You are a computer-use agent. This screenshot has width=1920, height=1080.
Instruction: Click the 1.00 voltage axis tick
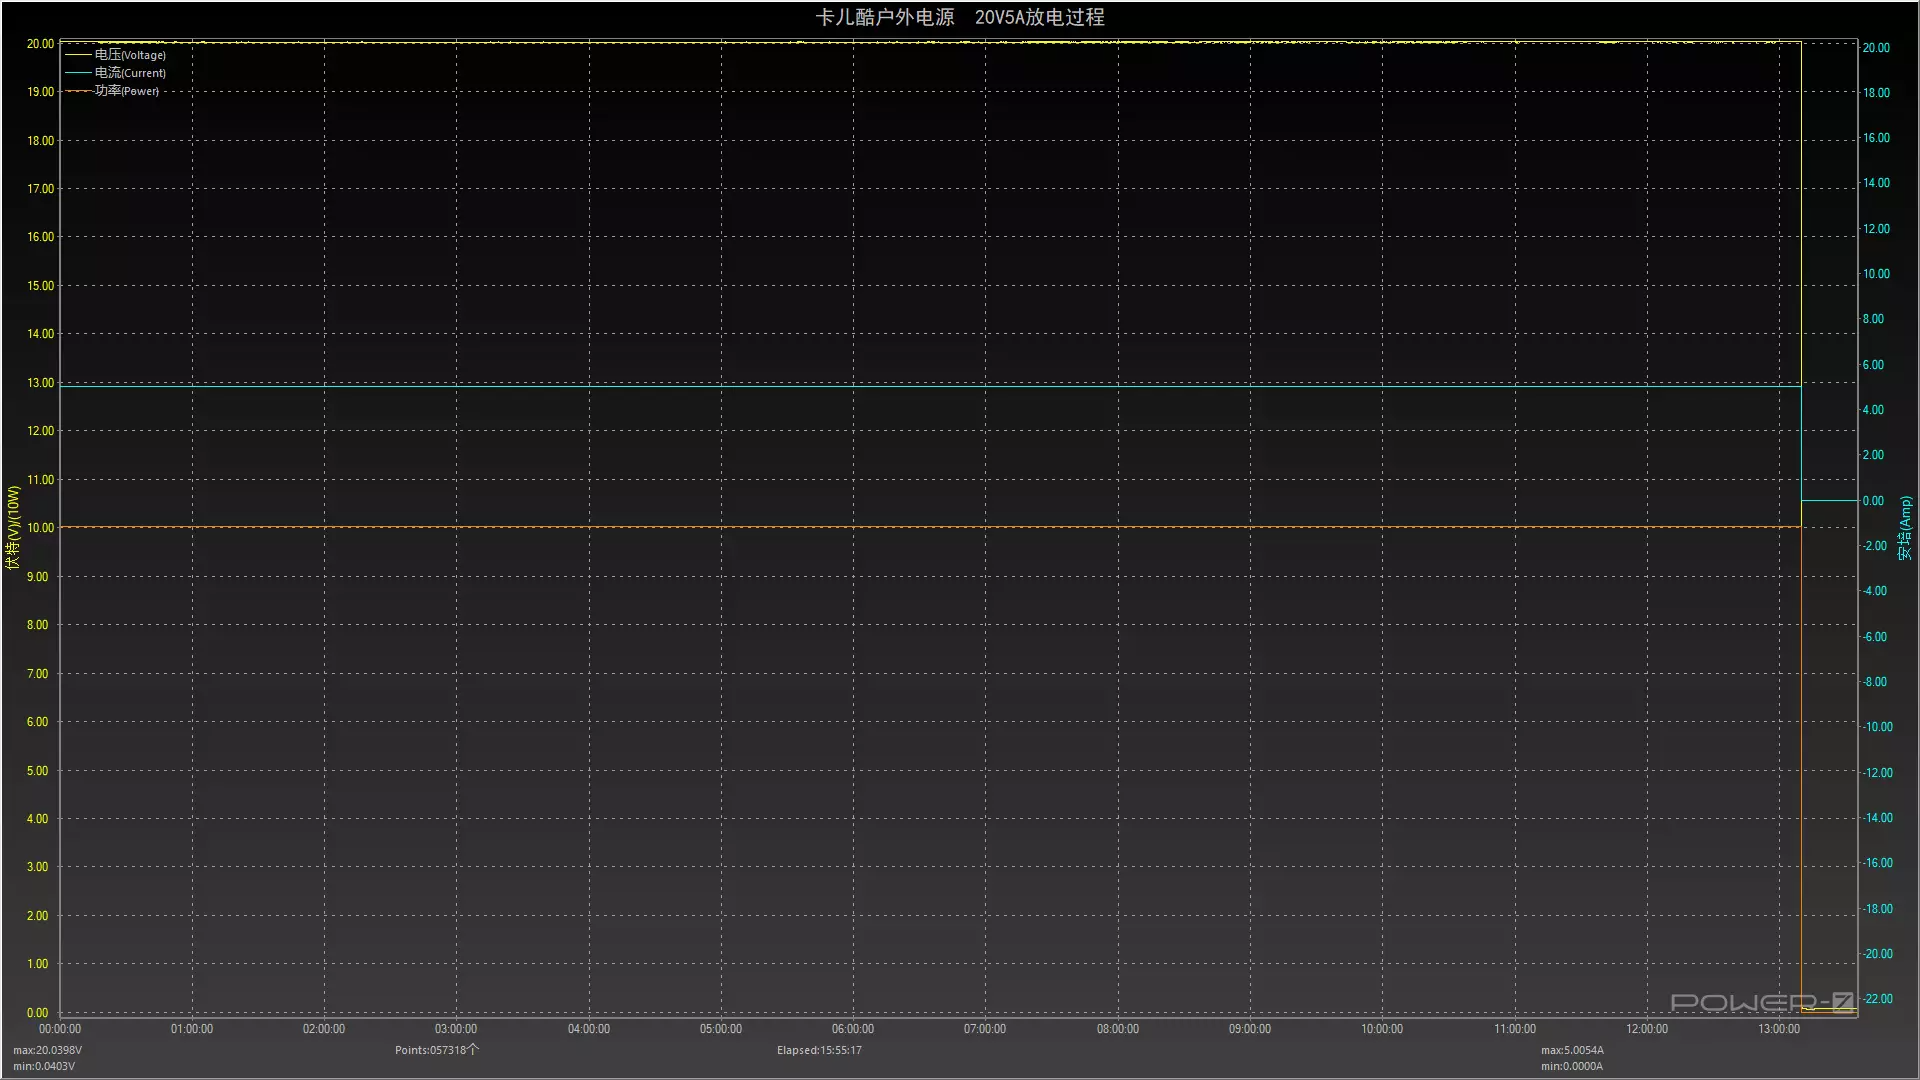pyautogui.click(x=37, y=964)
